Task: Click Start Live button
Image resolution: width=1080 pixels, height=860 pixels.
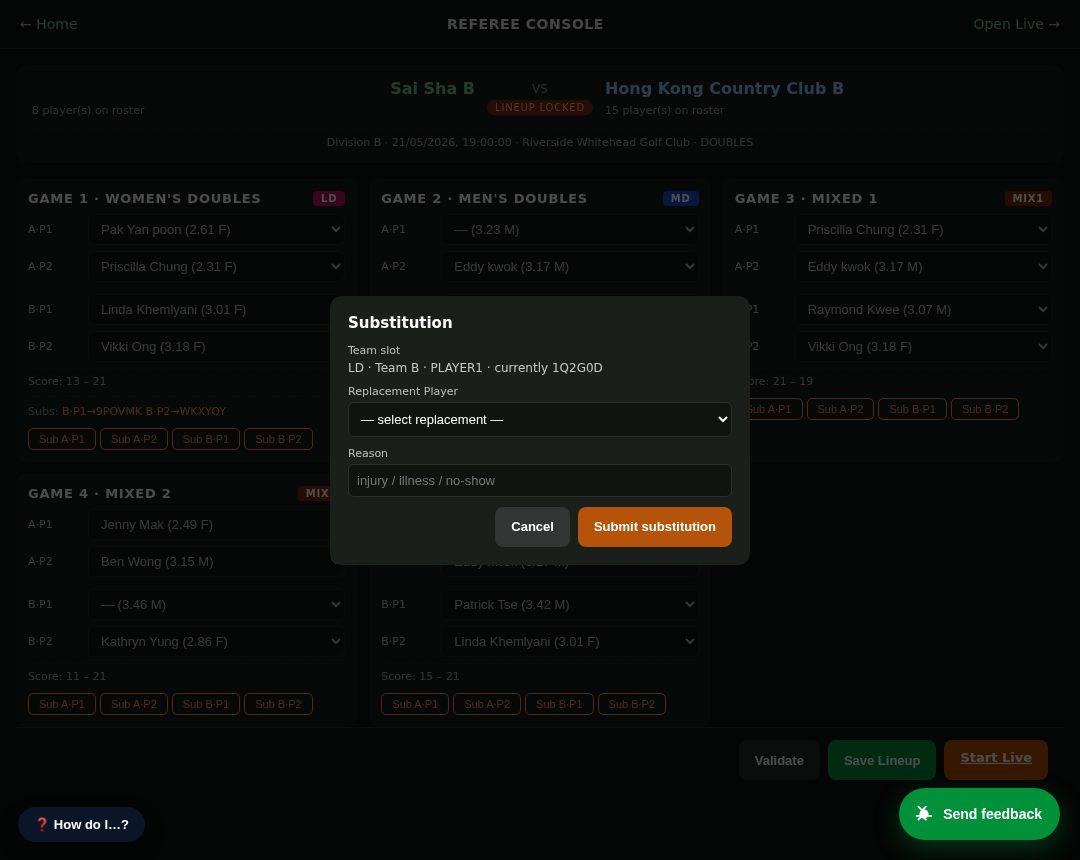Action: (x=995, y=759)
